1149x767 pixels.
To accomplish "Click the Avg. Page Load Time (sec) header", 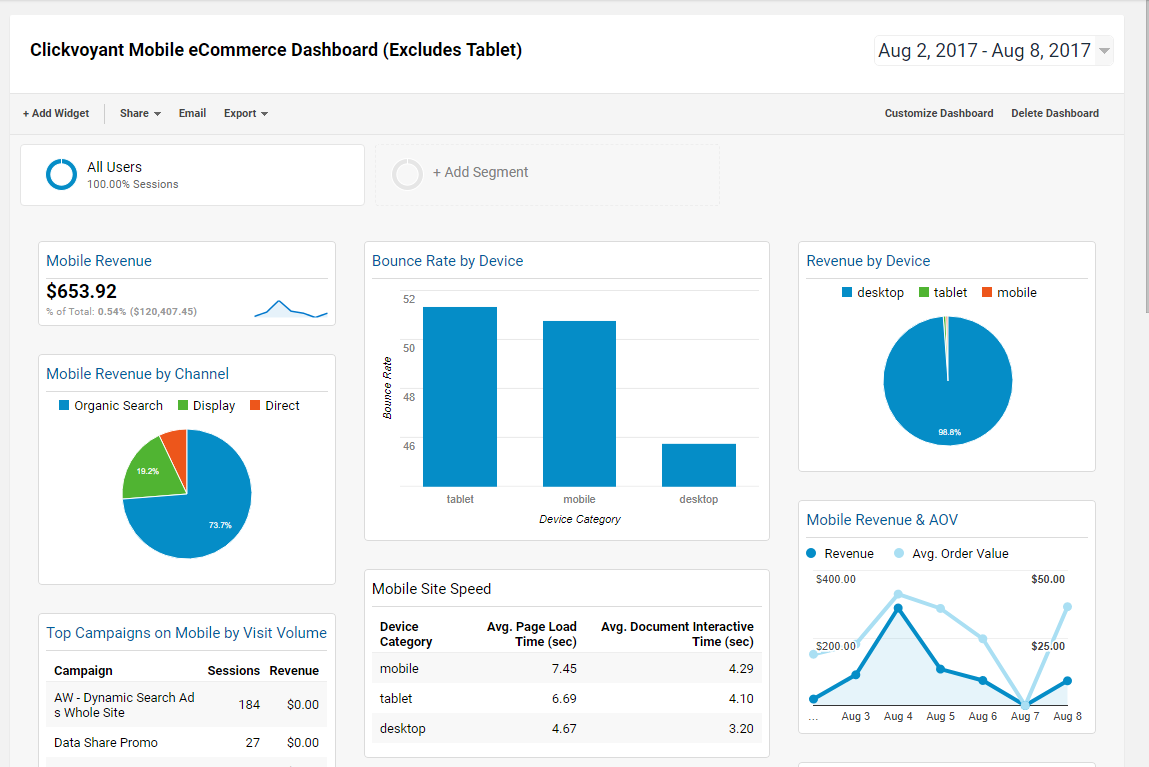I will point(531,634).
